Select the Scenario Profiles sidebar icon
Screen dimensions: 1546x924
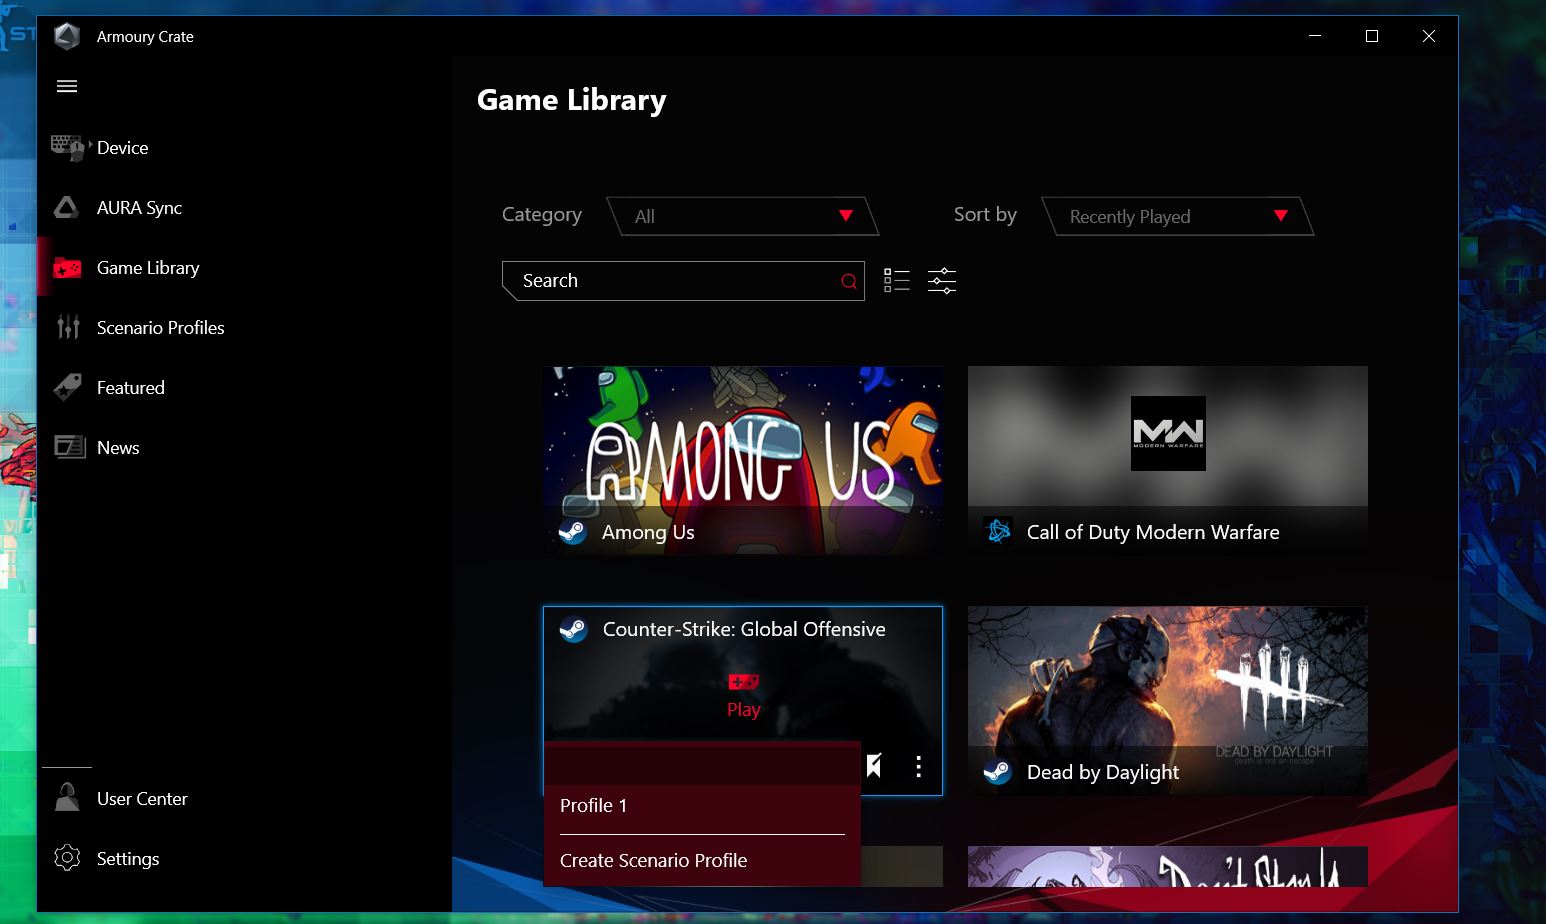click(67, 328)
